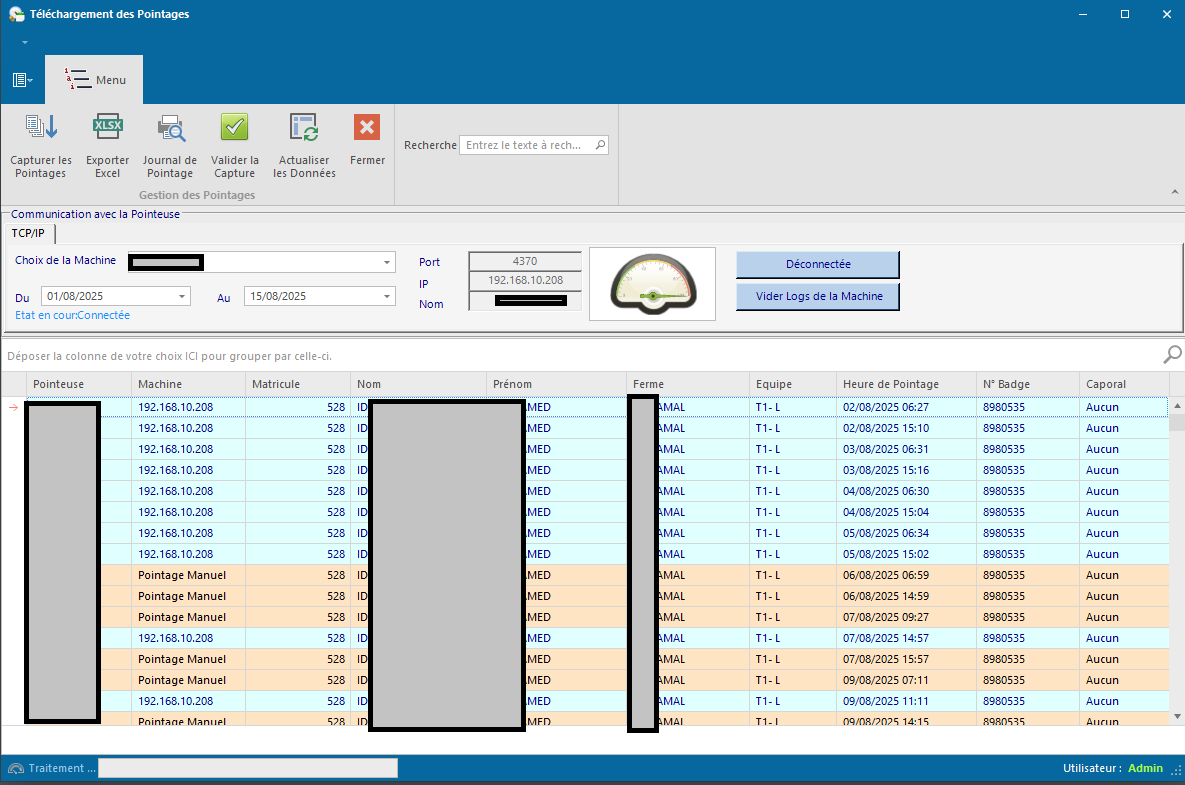1185x785 pixels.
Task: Export data with Exporter Excel icon
Action: pos(107,127)
